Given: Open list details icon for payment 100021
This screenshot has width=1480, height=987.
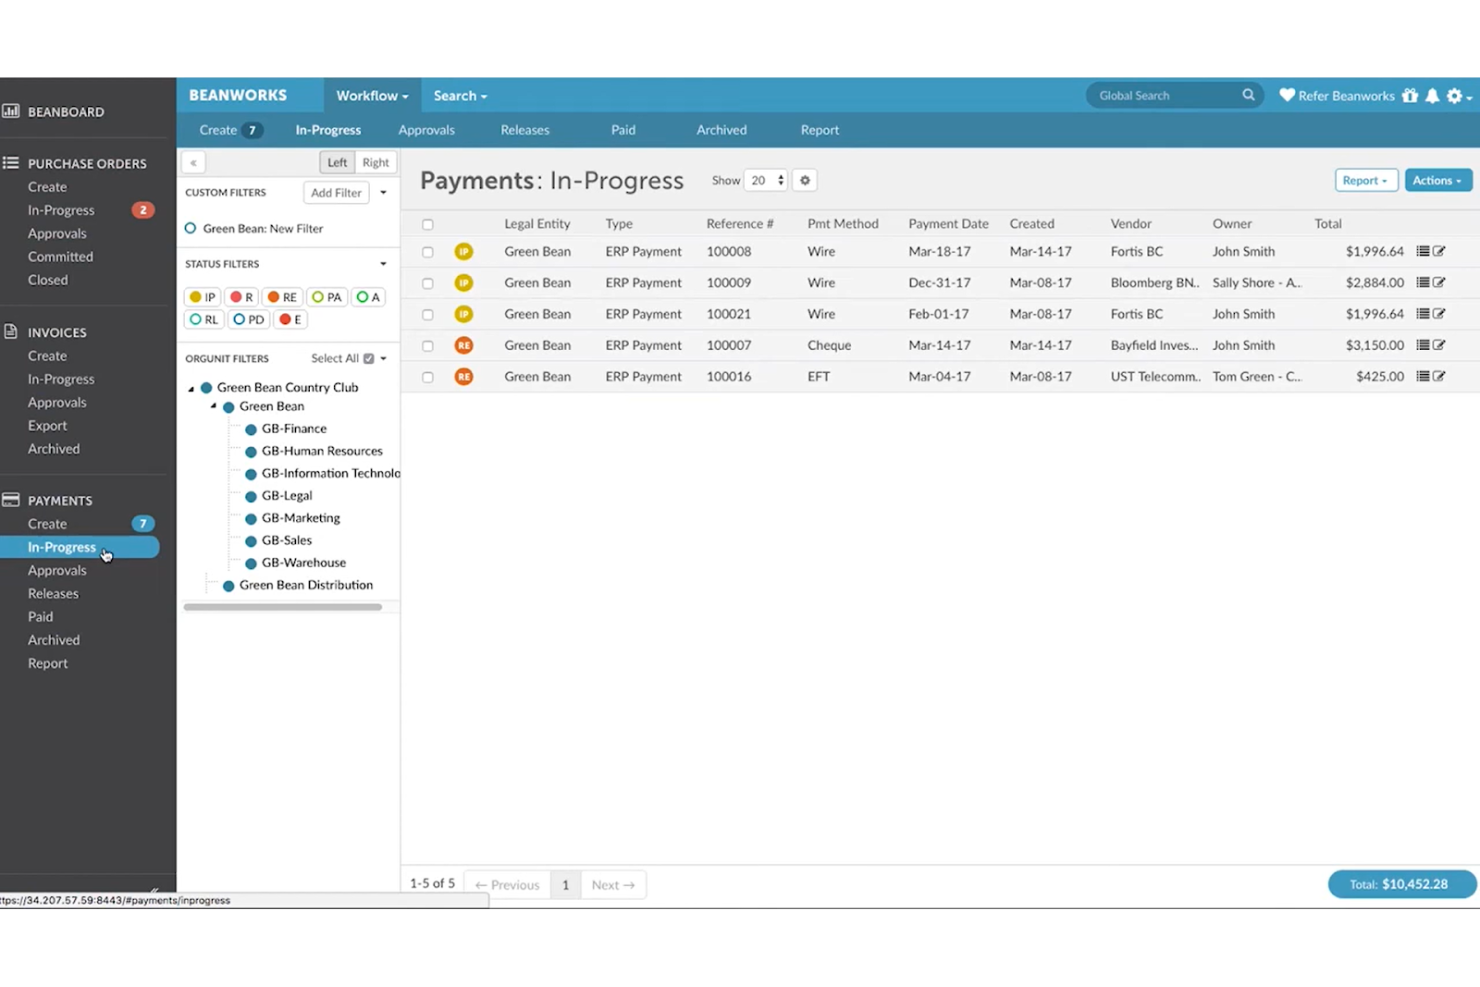Looking at the screenshot, I should 1423,313.
